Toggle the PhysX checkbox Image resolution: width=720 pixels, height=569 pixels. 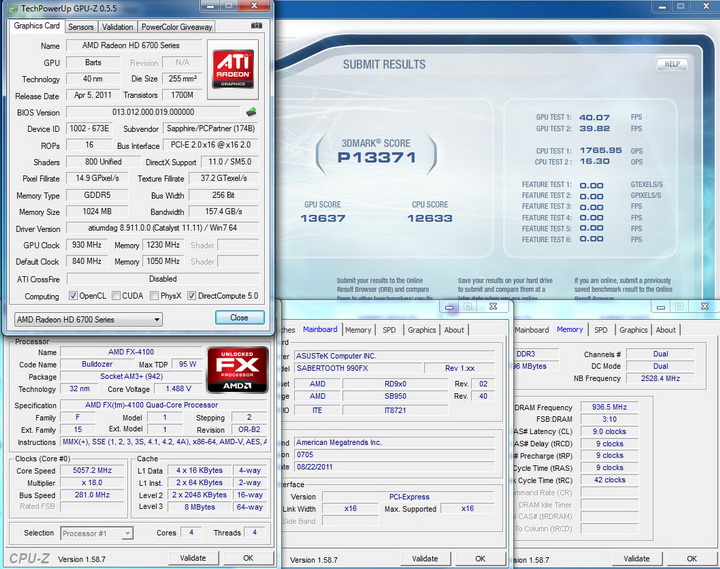pos(154,295)
